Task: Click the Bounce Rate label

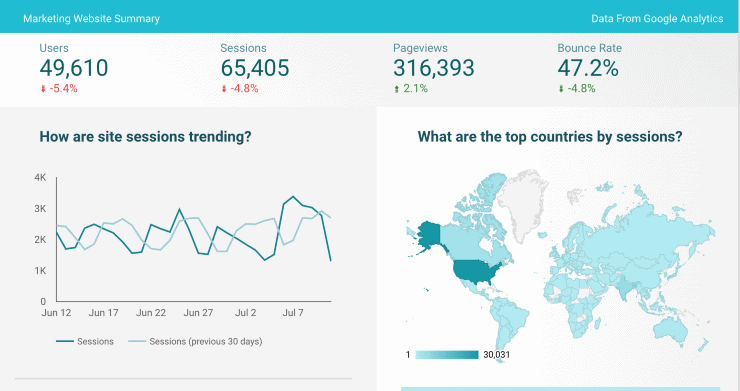Action: coord(589,48)
